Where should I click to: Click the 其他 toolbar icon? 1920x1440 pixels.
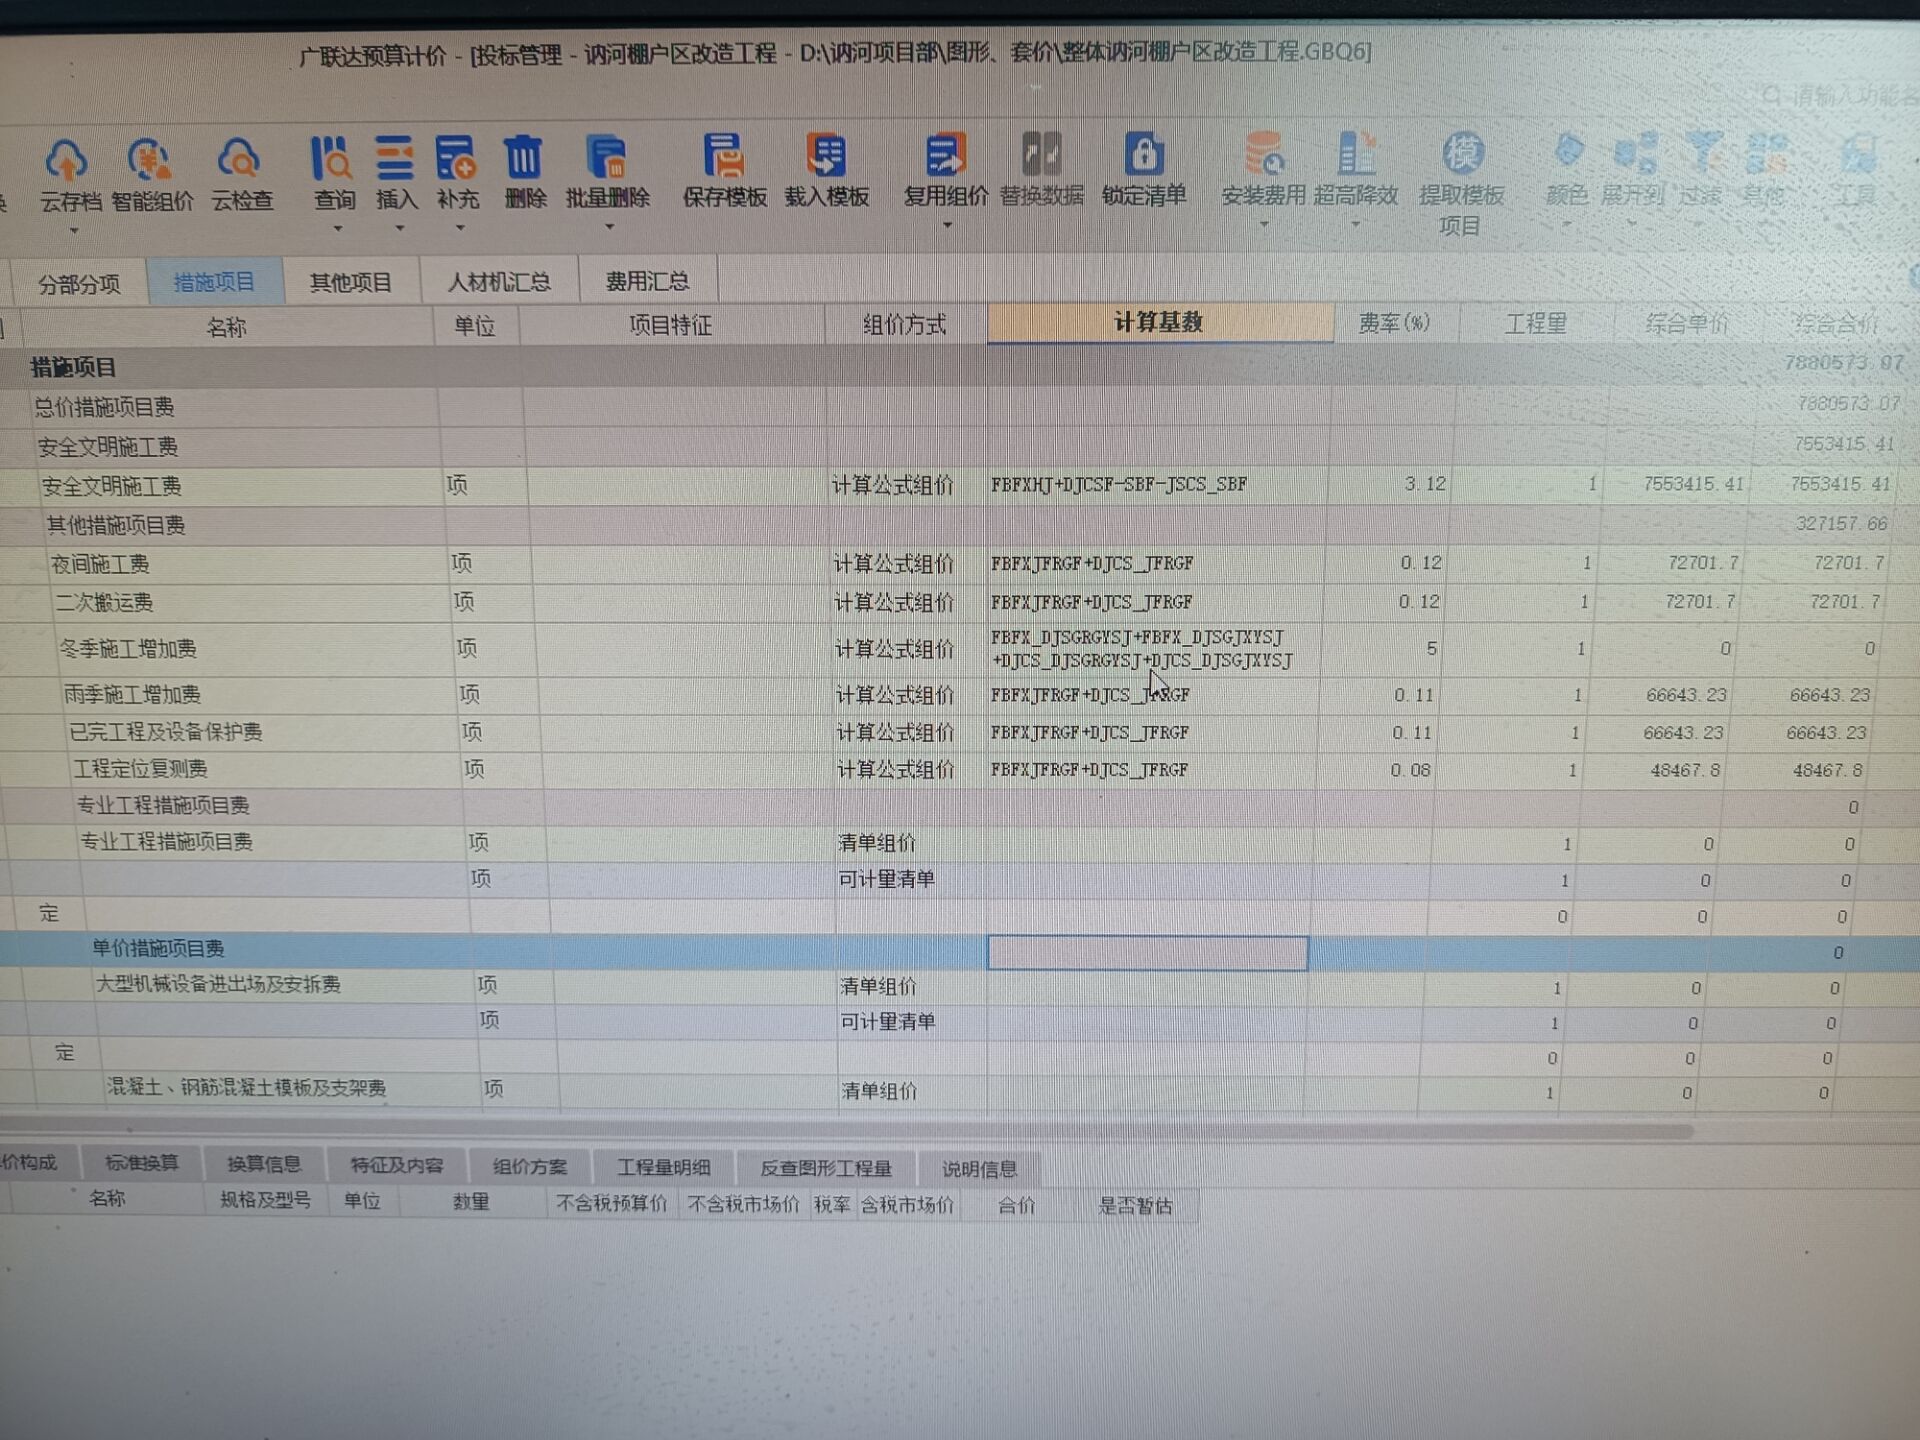coord(1765,154)
